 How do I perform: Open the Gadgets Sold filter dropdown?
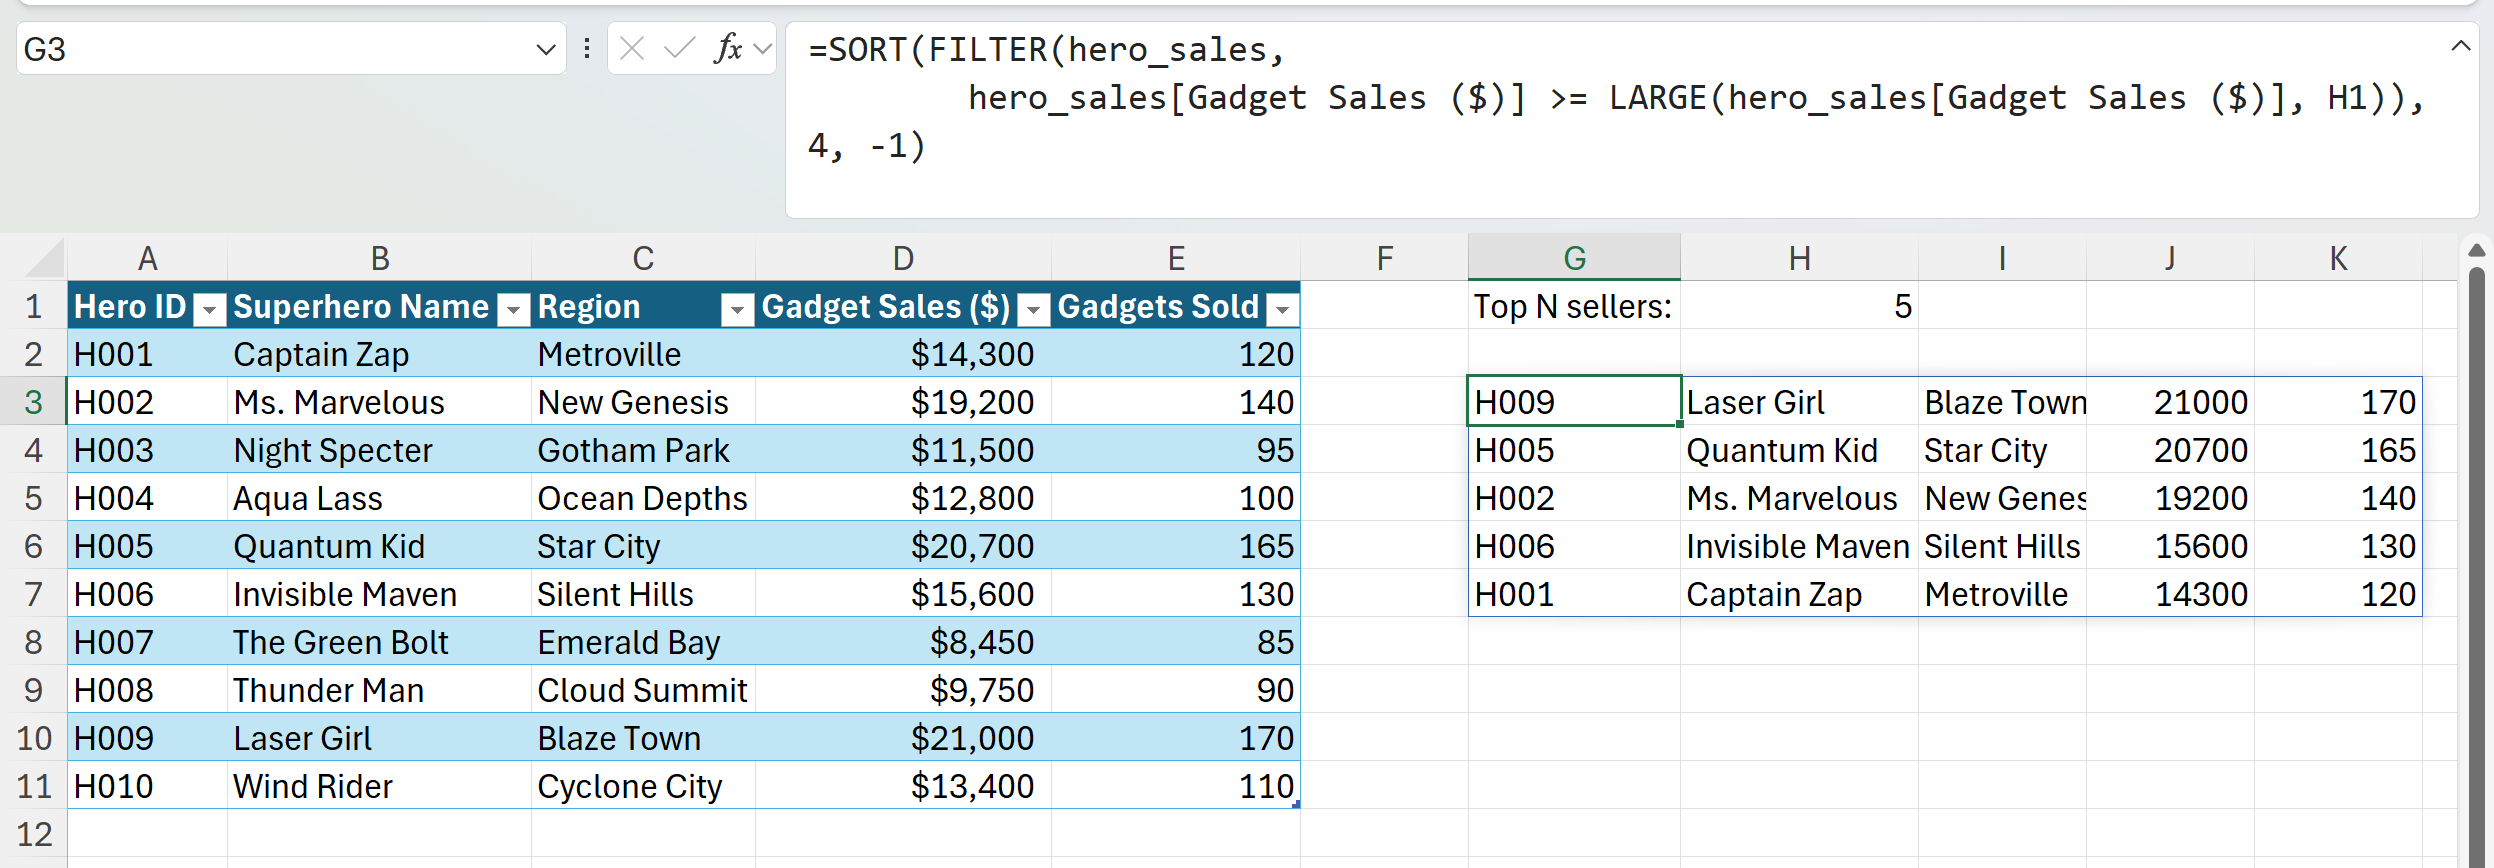(x=1281, y=310)
